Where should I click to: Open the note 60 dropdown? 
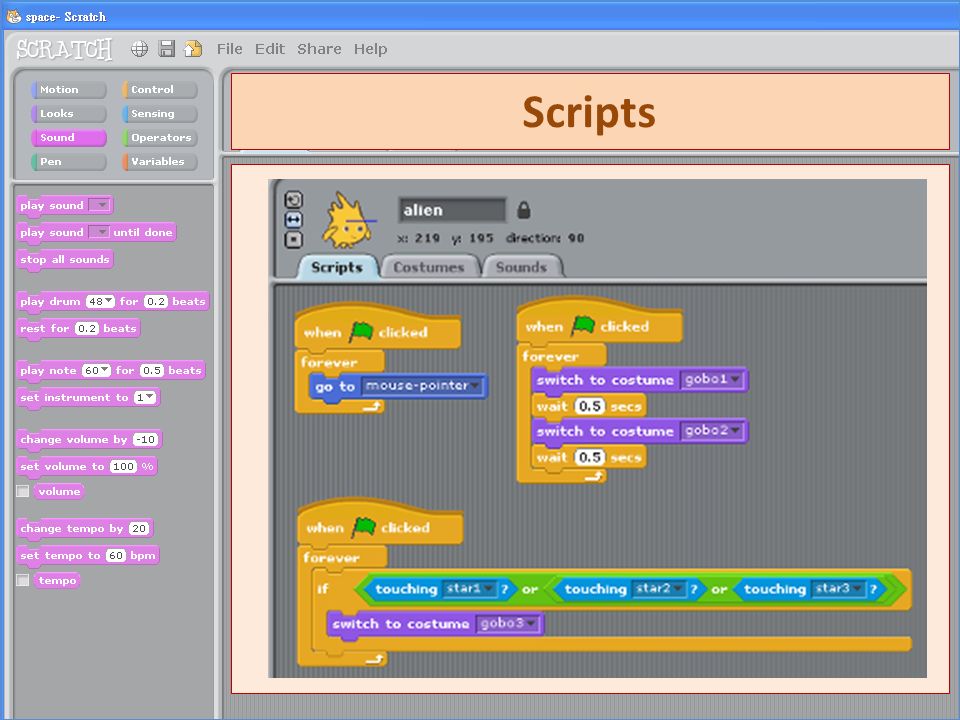(96, 370)
